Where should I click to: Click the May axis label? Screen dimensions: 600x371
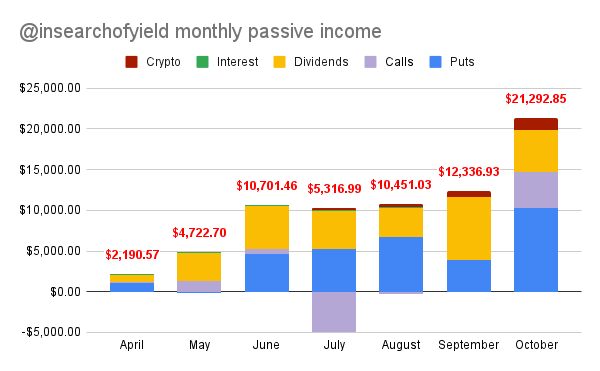[x=199, y=345]
